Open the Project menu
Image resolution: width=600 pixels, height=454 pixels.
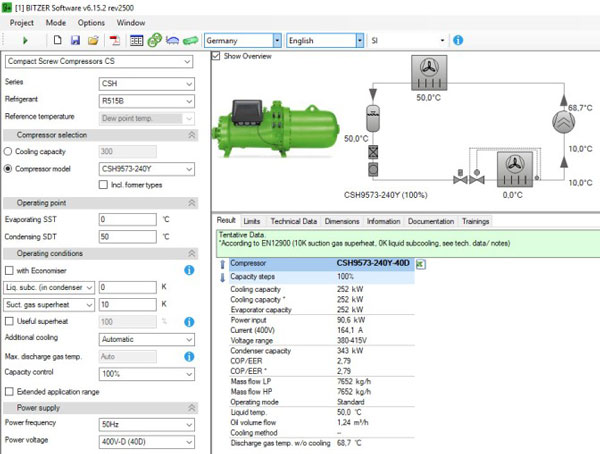[x=22, y=23]
